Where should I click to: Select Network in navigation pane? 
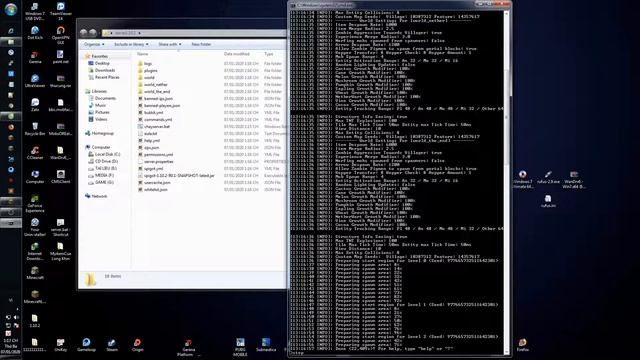[x=96, y=196]
